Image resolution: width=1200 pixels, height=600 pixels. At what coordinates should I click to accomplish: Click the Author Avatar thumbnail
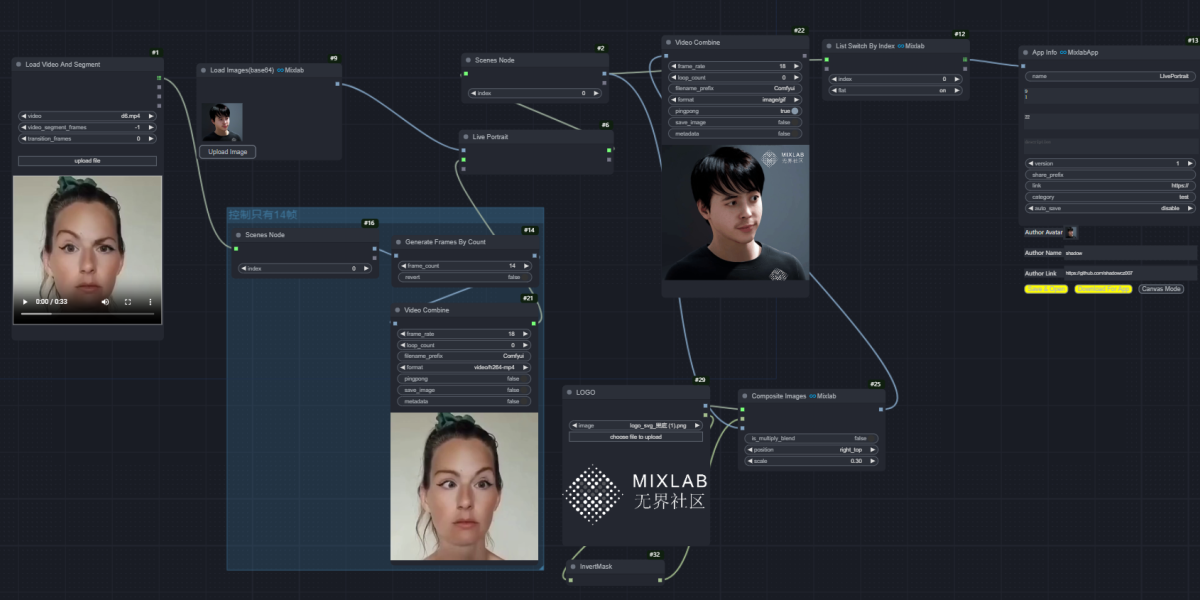(1071, 232)
